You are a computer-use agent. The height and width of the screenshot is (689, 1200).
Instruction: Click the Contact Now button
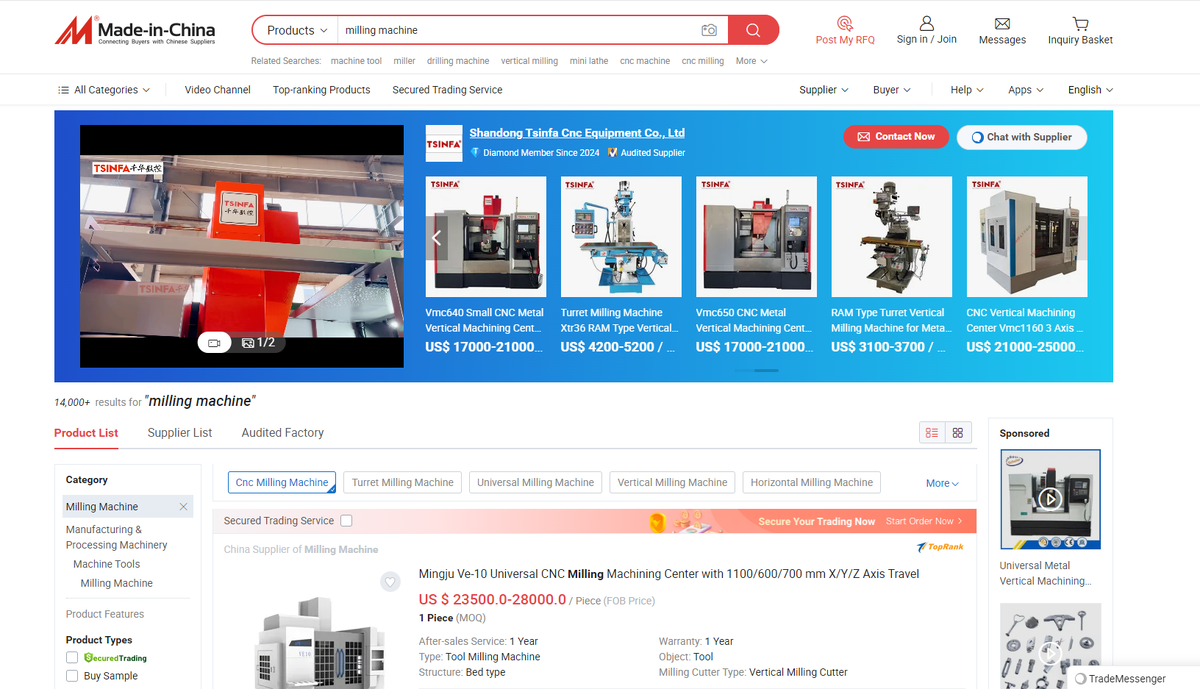click(895, 137)
